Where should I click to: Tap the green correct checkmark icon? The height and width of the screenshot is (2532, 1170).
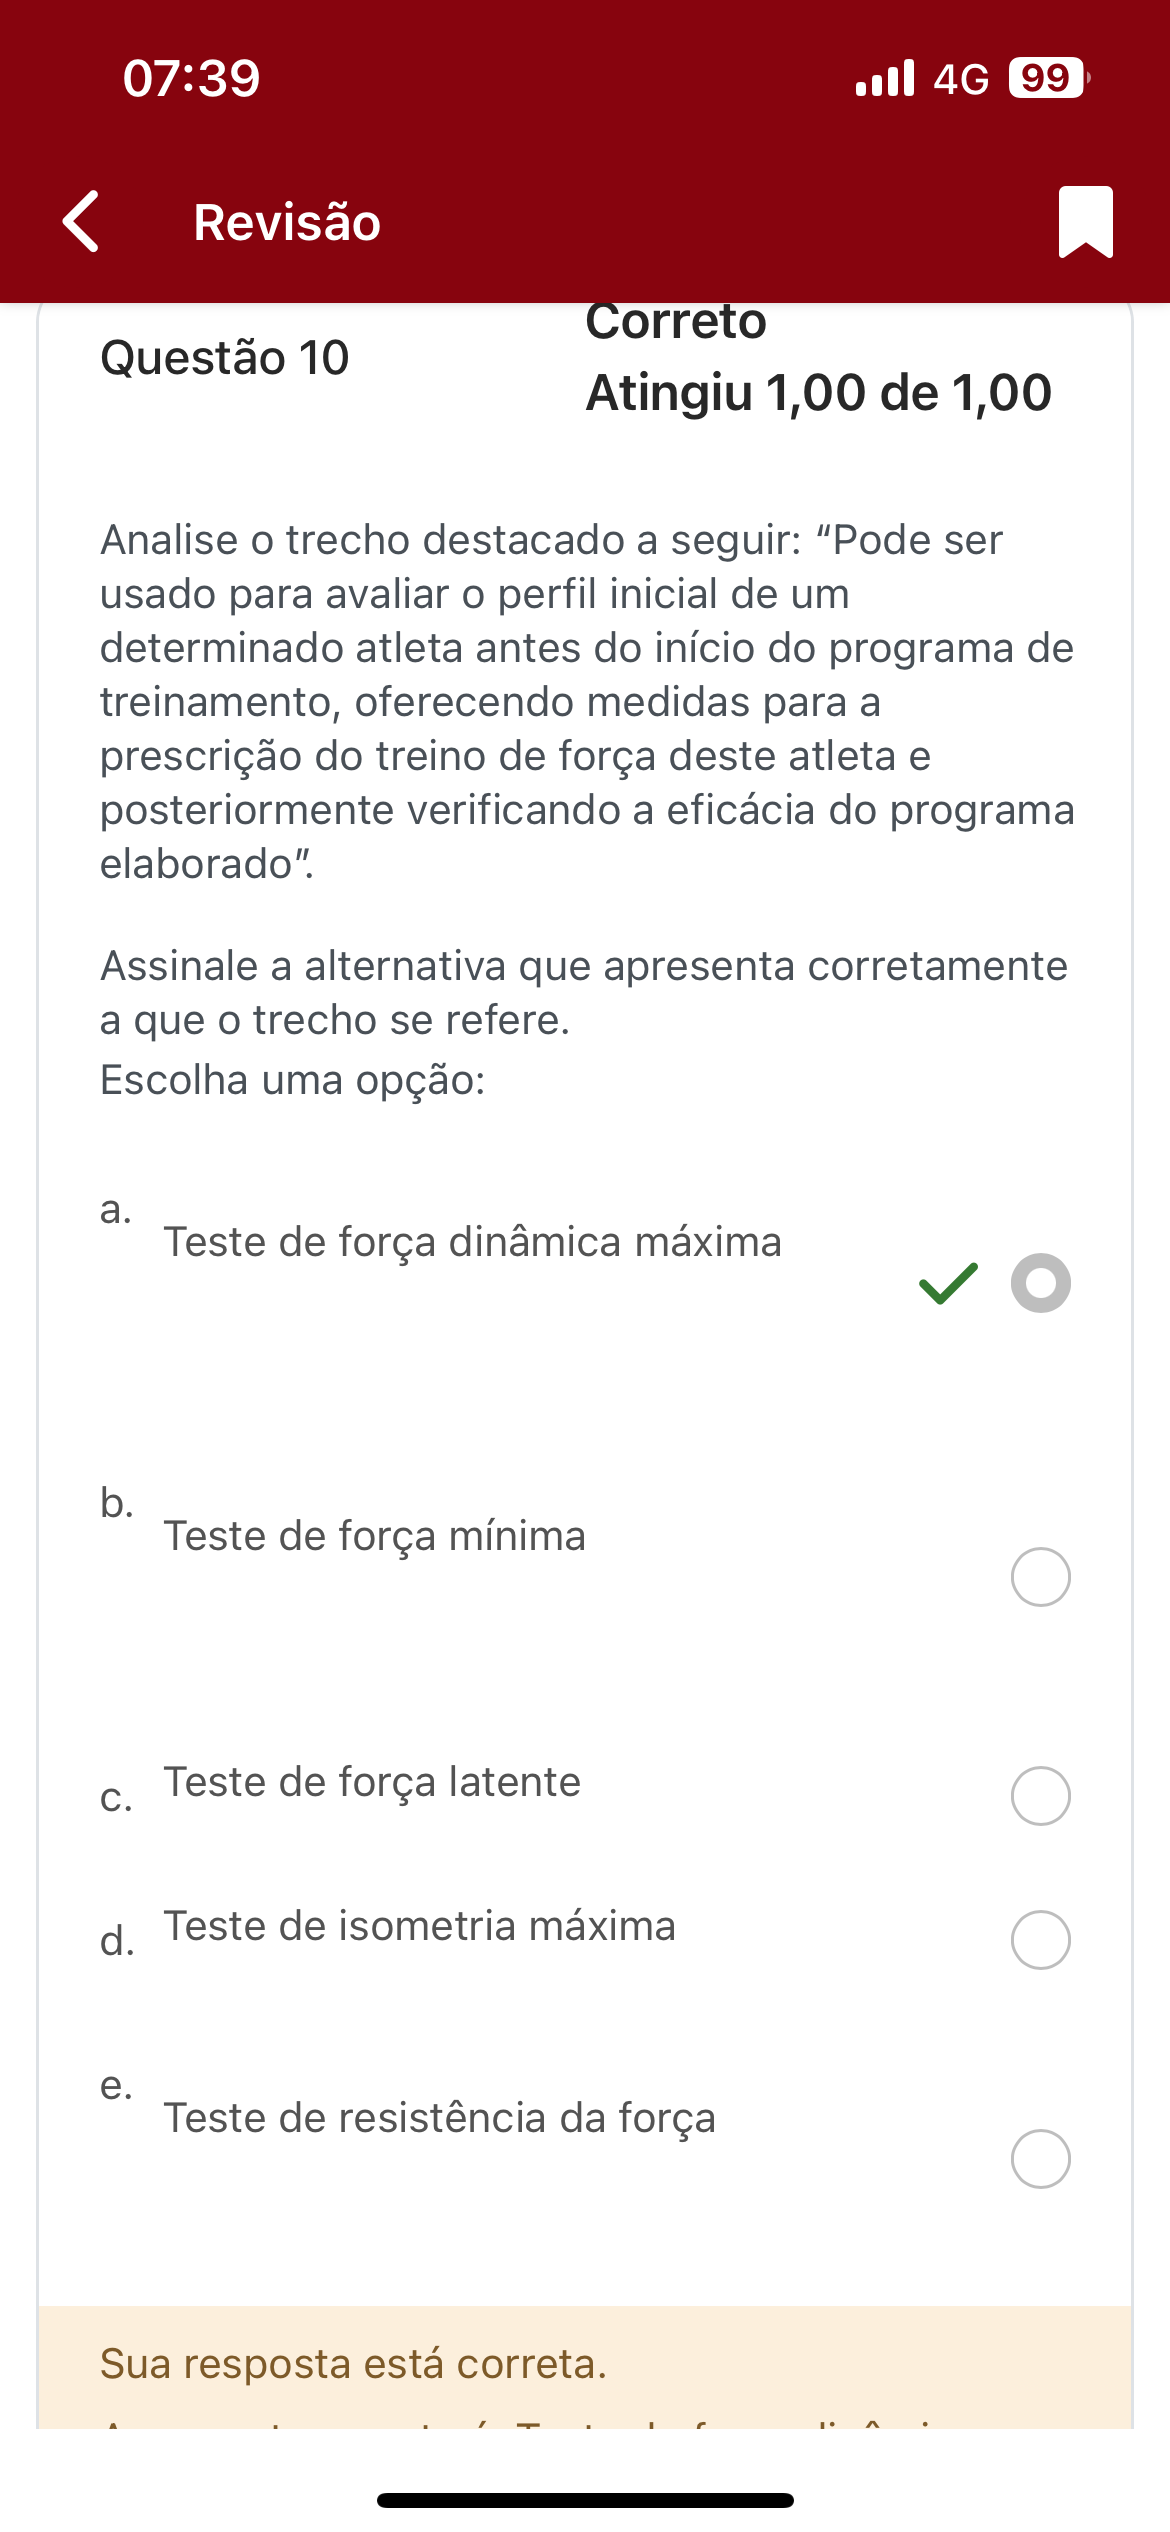[947, 1284]
